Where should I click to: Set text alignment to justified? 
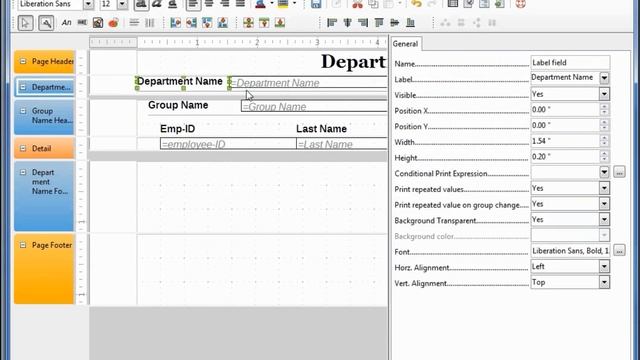point(240,4)
